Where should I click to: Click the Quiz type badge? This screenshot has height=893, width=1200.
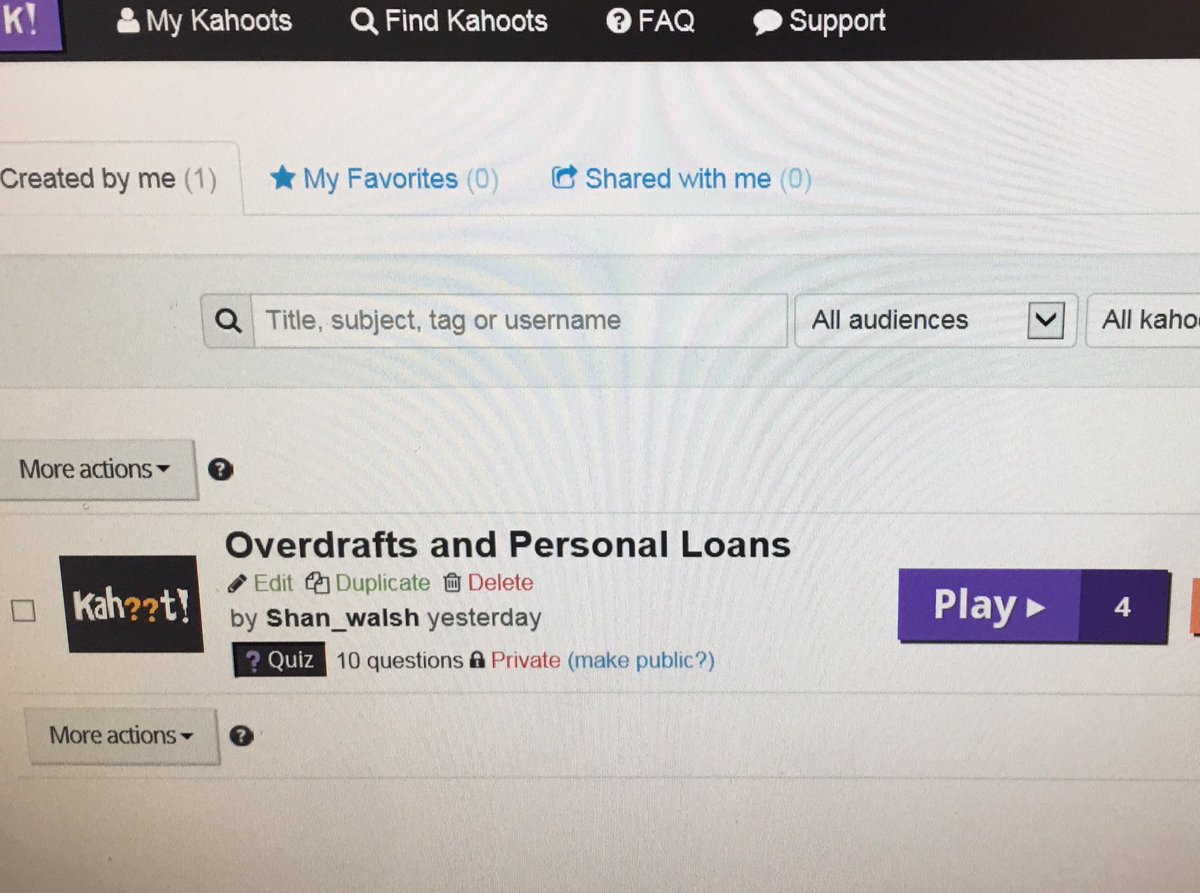(280, 661)
